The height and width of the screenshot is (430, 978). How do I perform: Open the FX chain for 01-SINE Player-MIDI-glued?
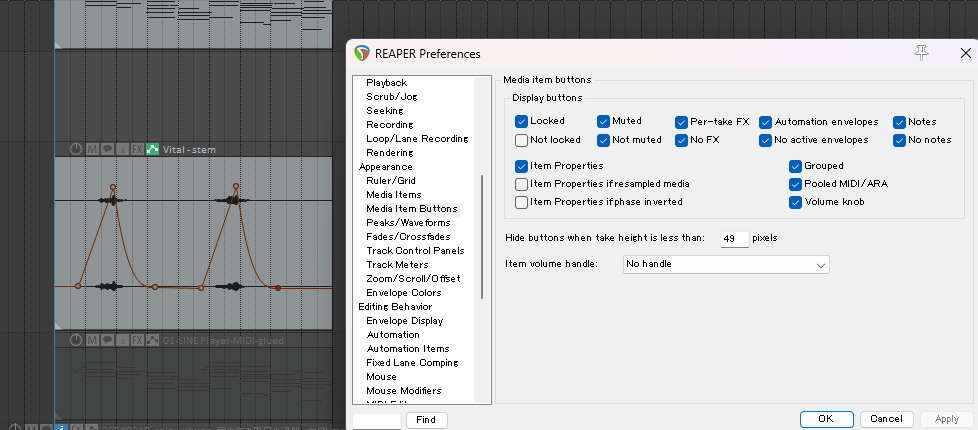[137, 340]
